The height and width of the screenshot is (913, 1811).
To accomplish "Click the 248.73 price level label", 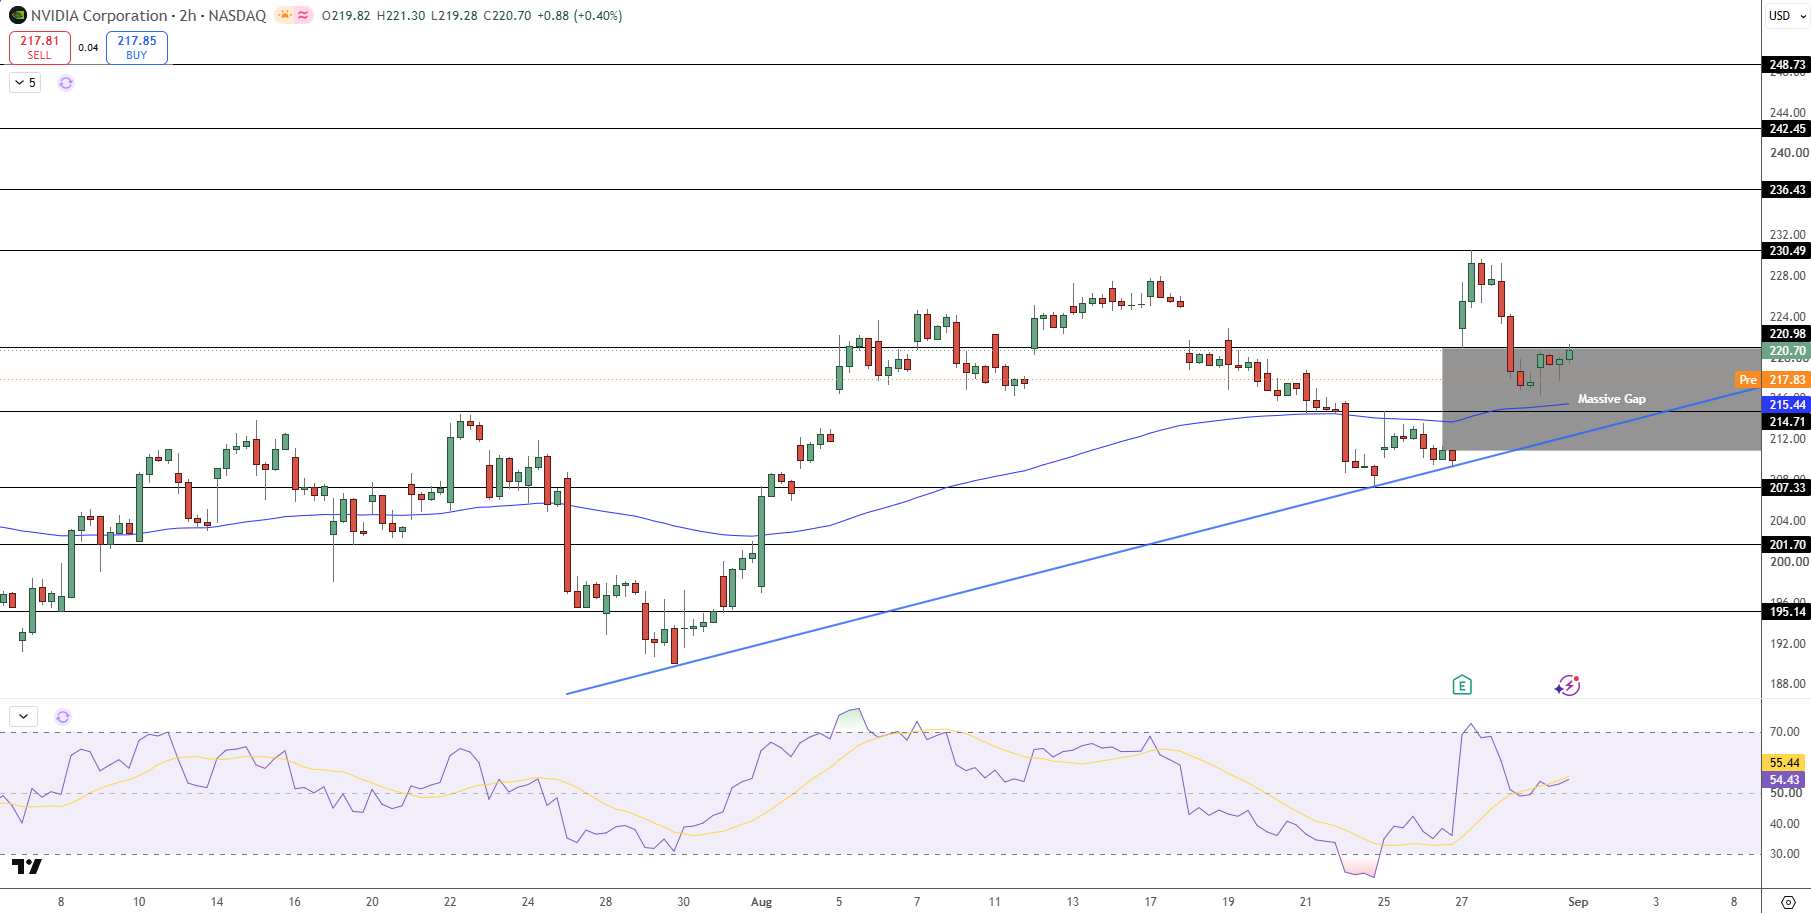I will [x=1787, y=65].
